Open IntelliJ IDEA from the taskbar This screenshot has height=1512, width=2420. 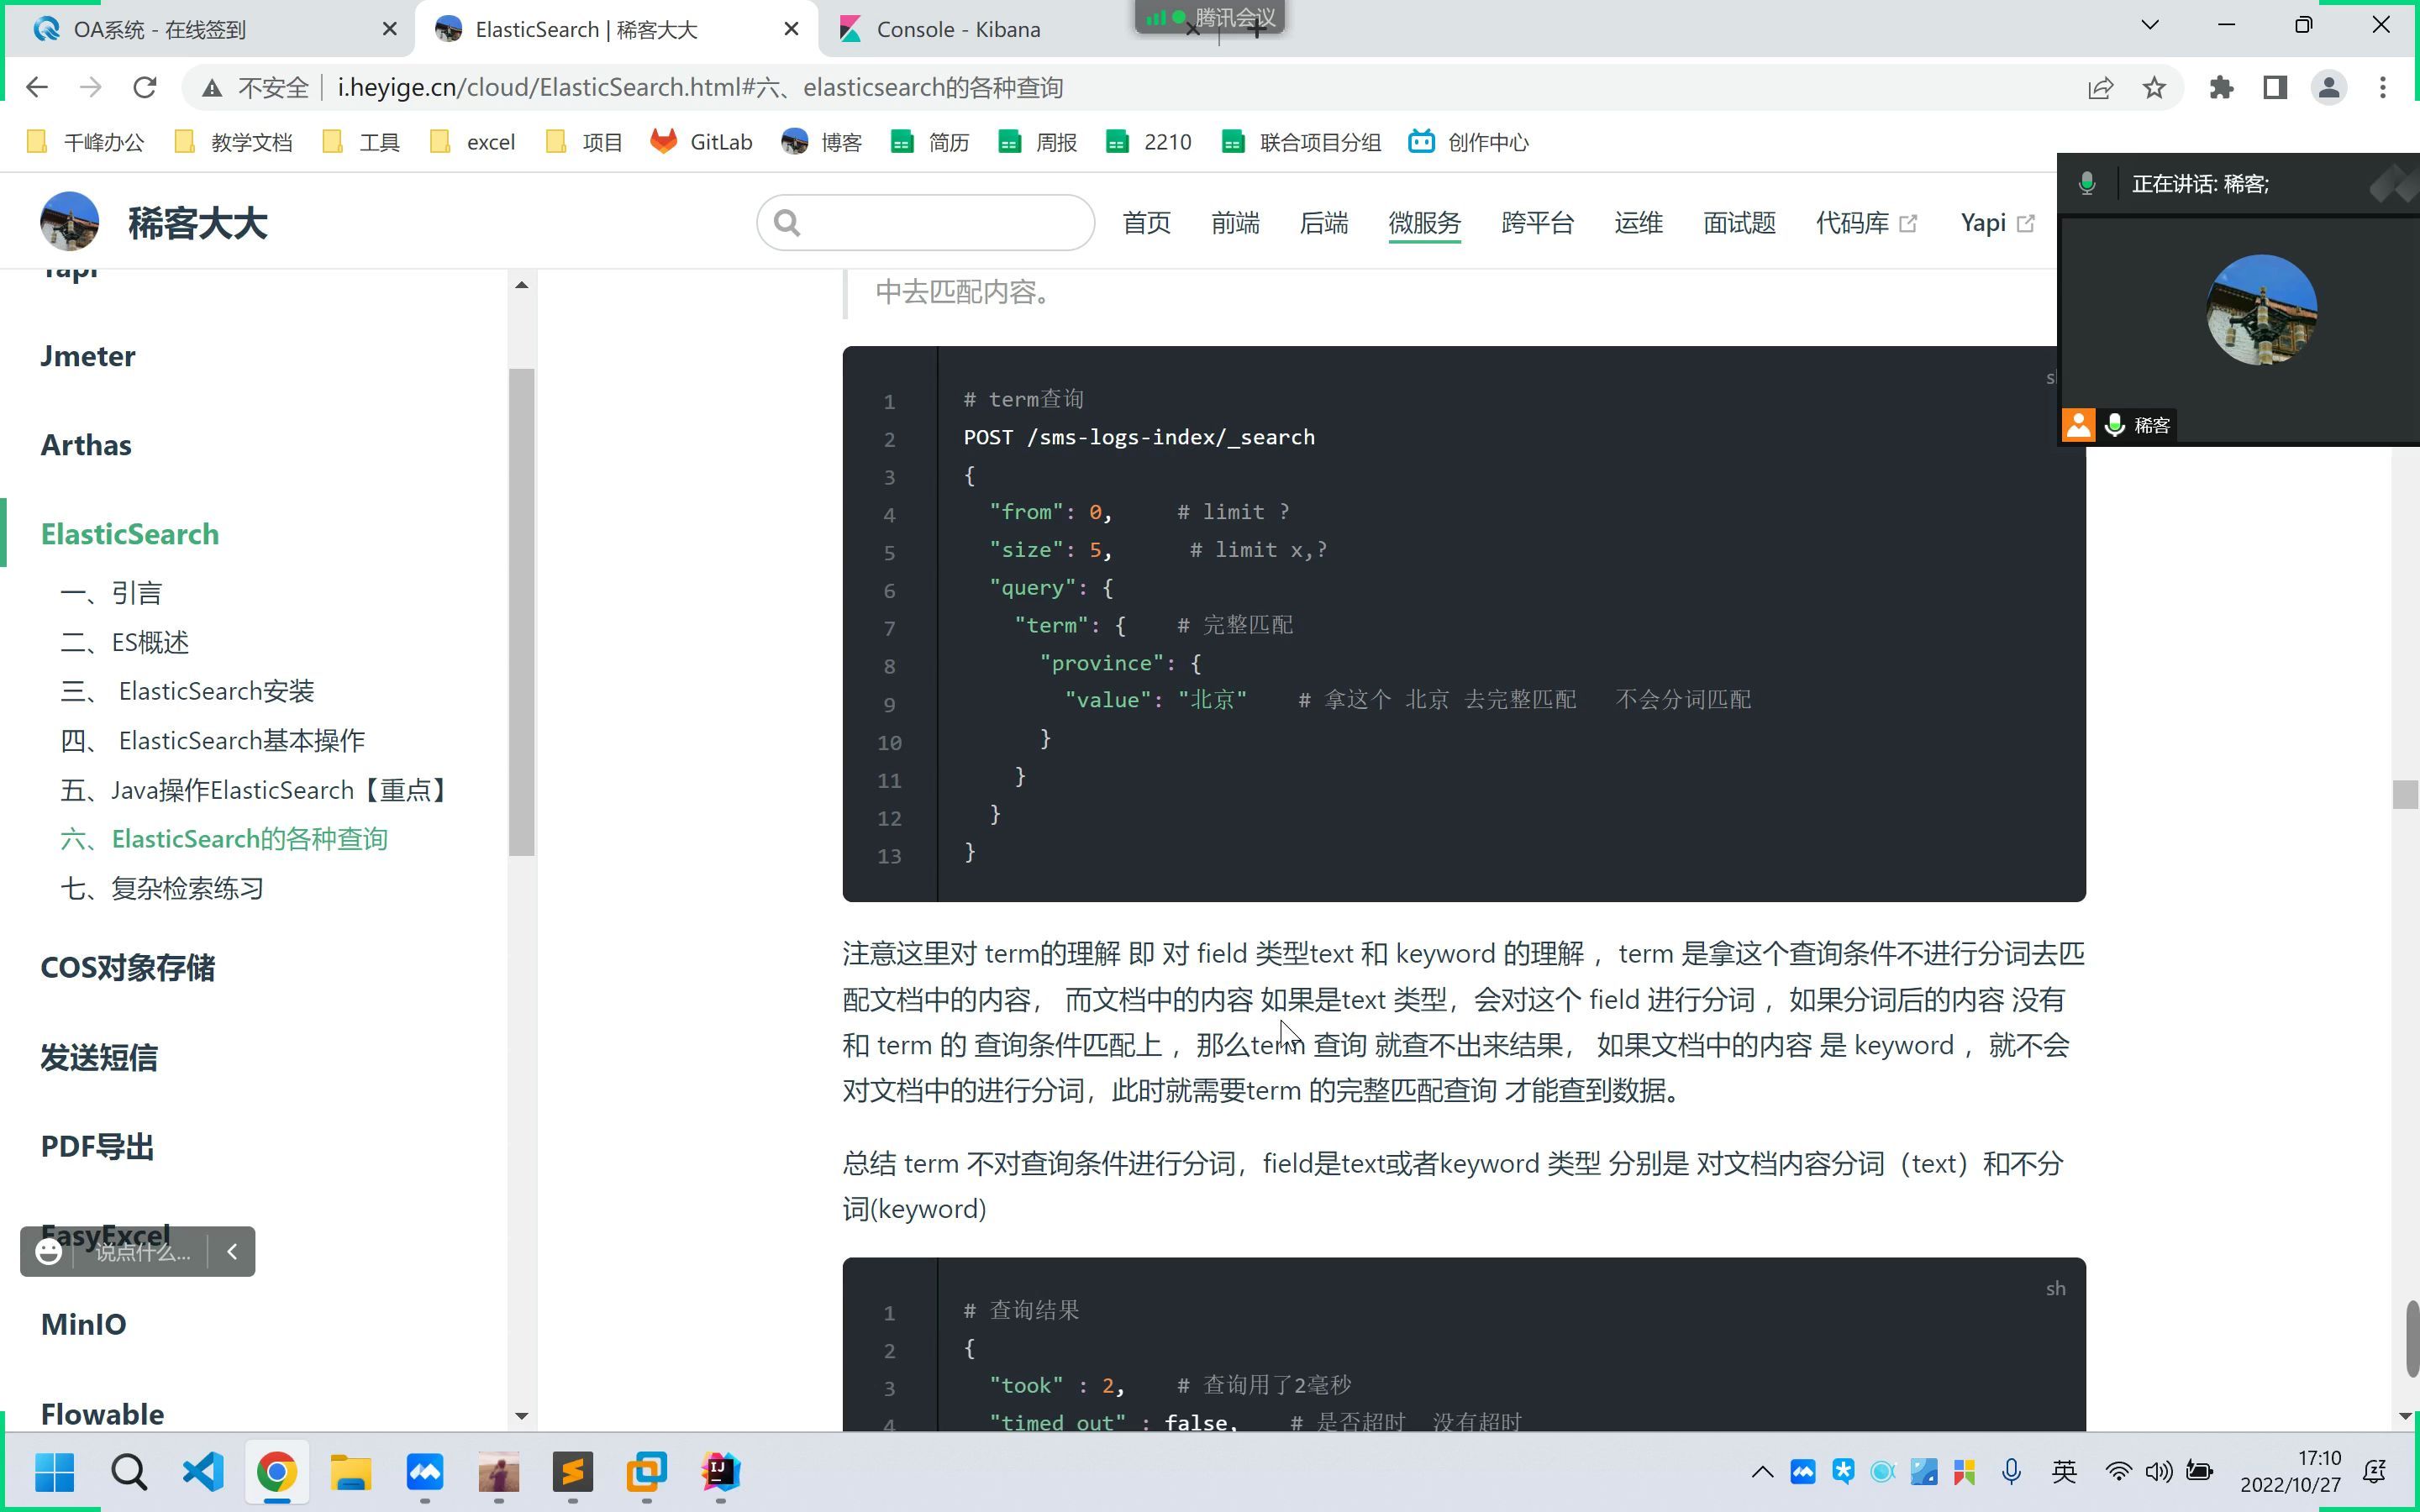click(x=720, y=1472)
